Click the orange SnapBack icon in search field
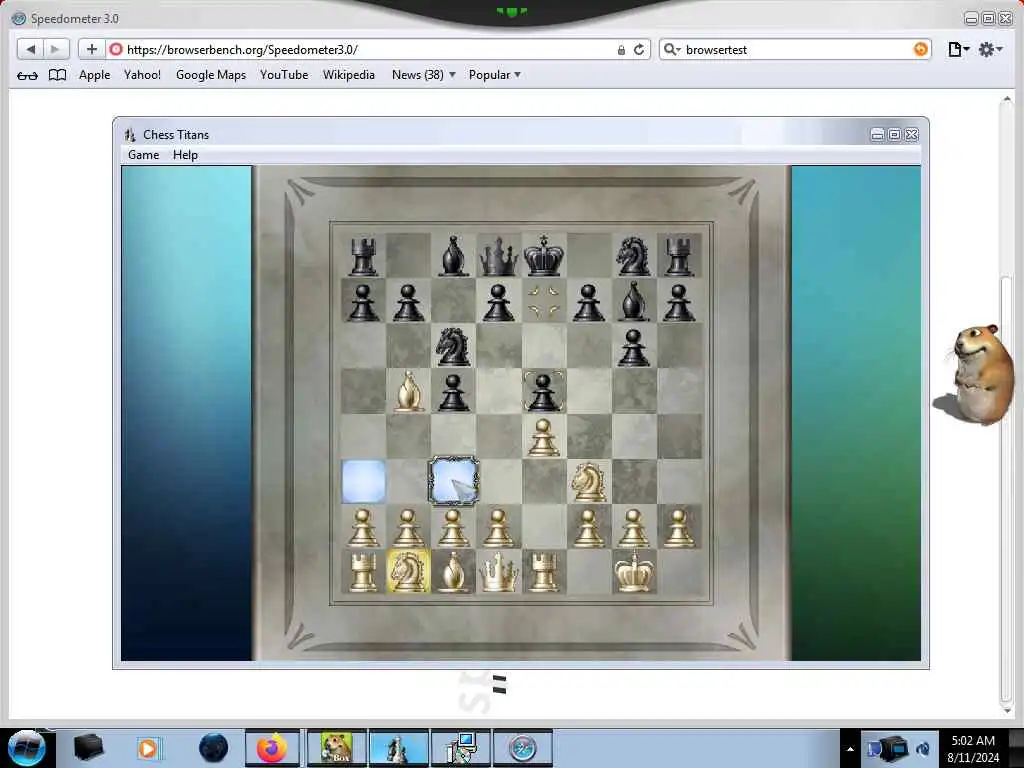The image size is (1024, 768). [920, 50]
